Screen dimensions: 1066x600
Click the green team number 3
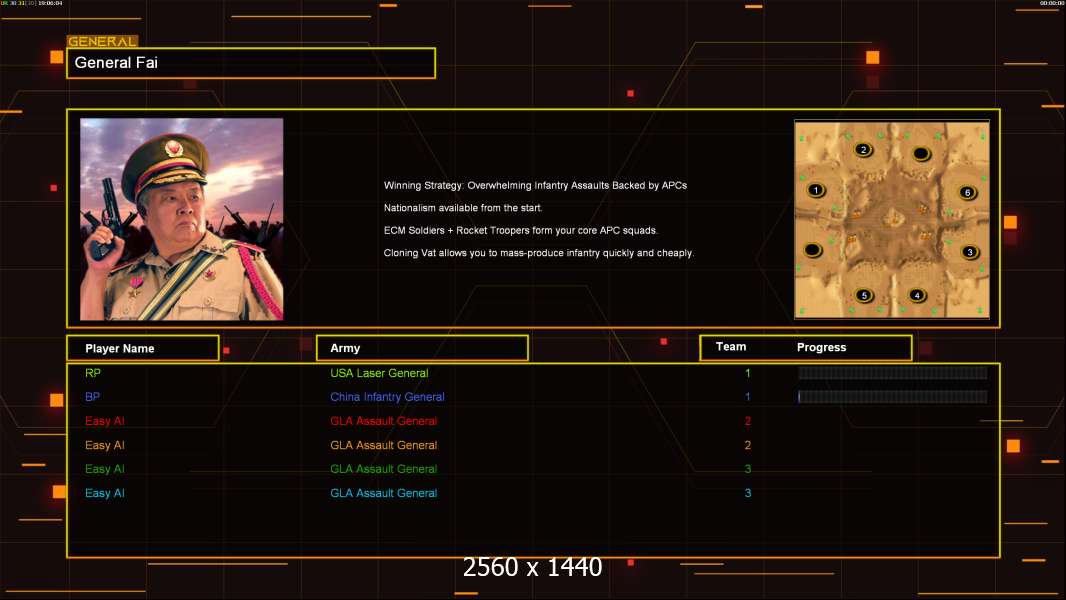pos(748,469)
